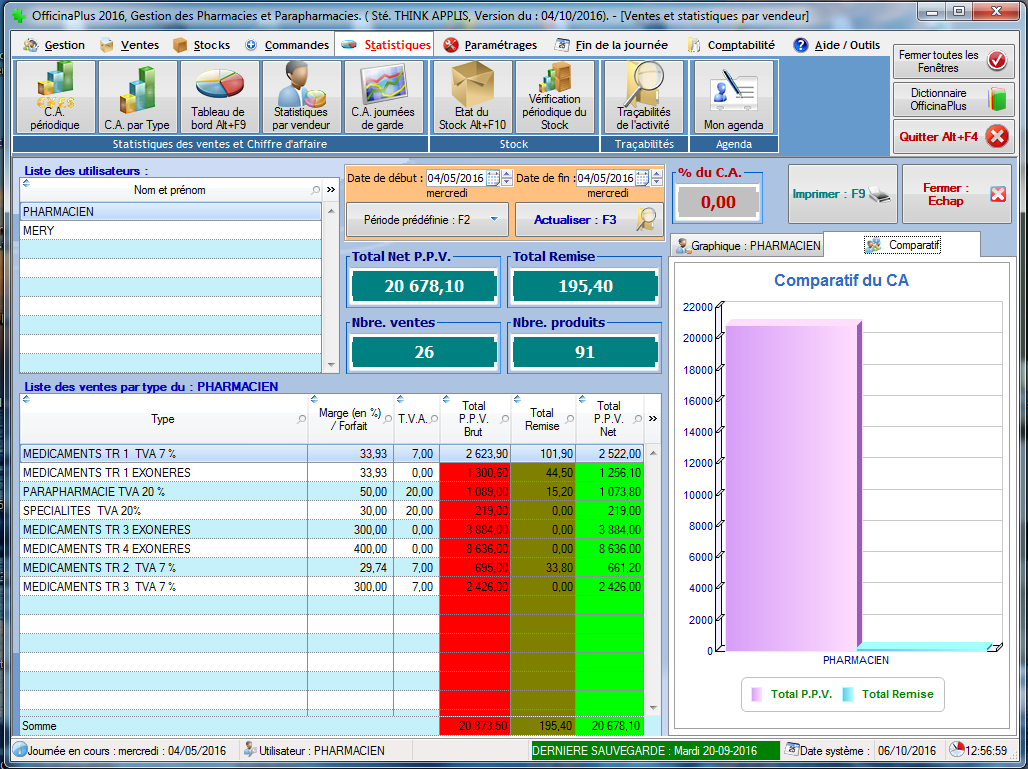Expand user list columns chevron
The height and width of the screenshot is (769, 1028).
(x=330, y=189)
